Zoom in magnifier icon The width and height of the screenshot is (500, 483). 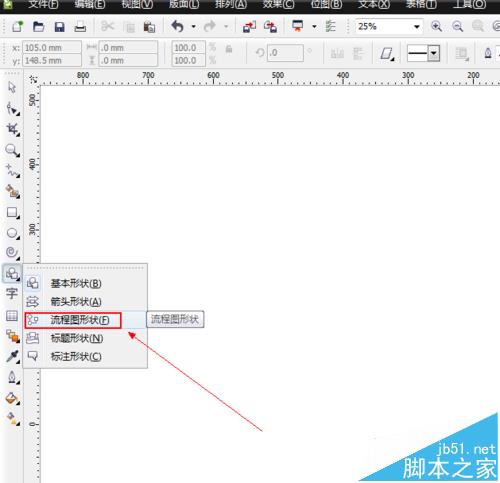436,26
